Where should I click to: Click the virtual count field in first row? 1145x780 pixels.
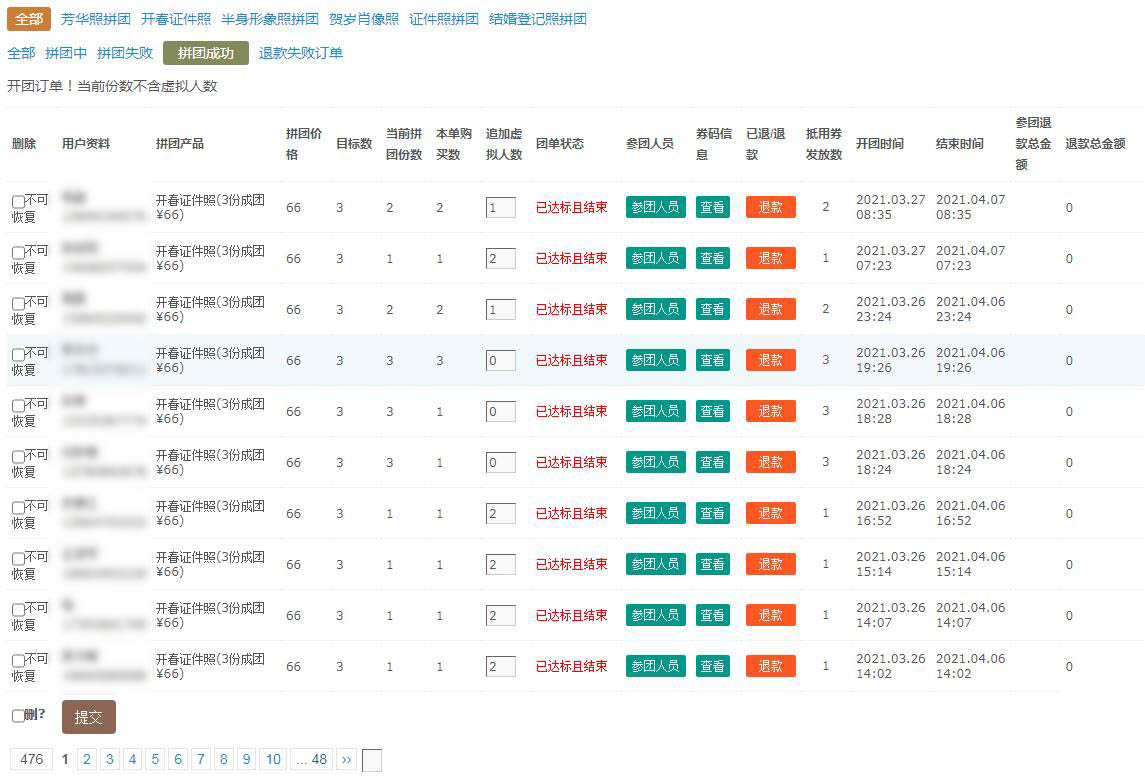coord(500,207)
